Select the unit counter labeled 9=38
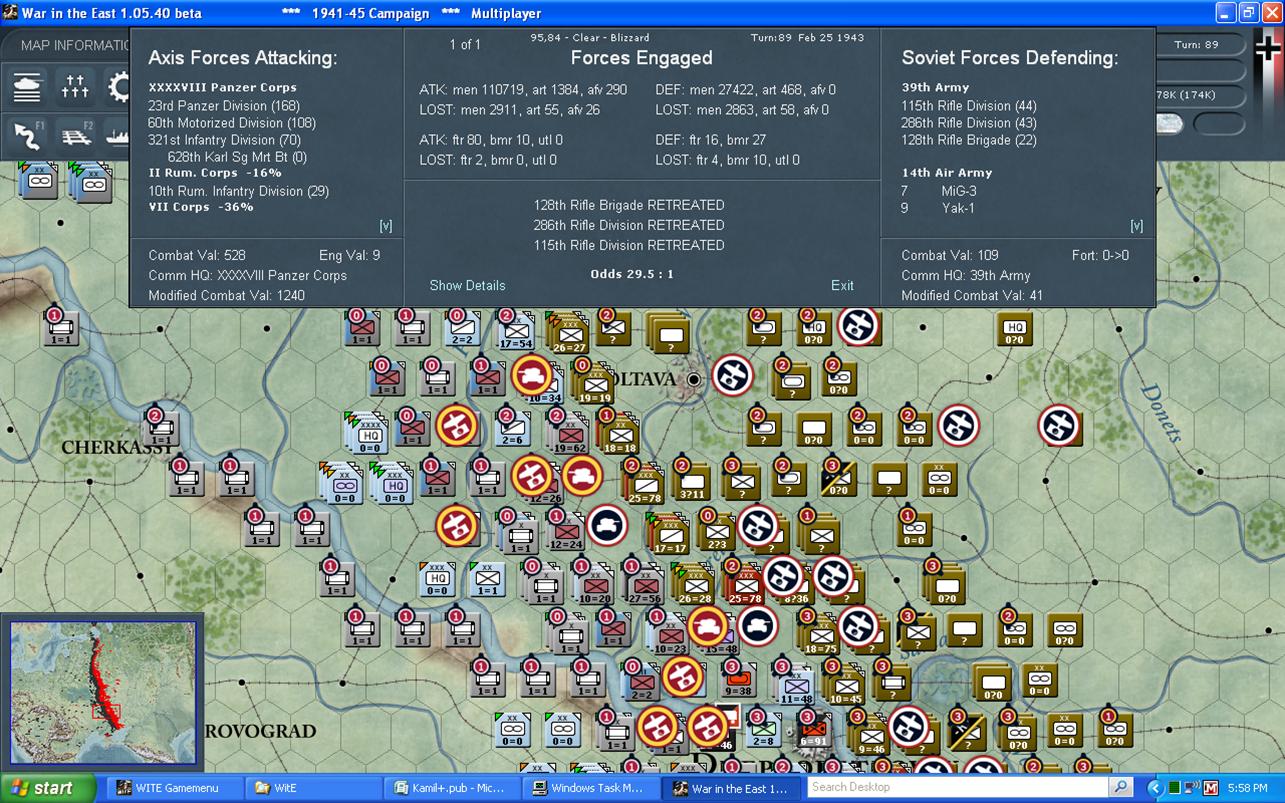The width and height of the screenshot is (1285, 803). [x=740, y=678]
